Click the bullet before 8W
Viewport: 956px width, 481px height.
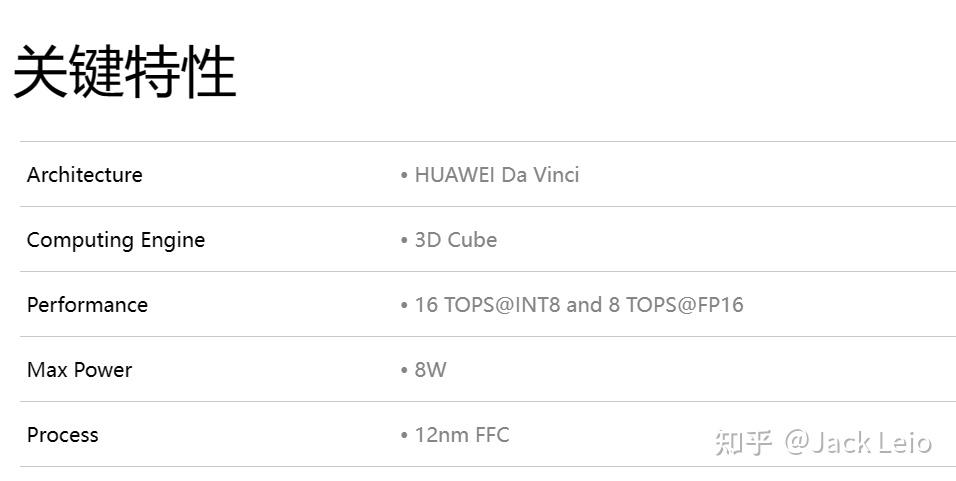click(404, 371)
